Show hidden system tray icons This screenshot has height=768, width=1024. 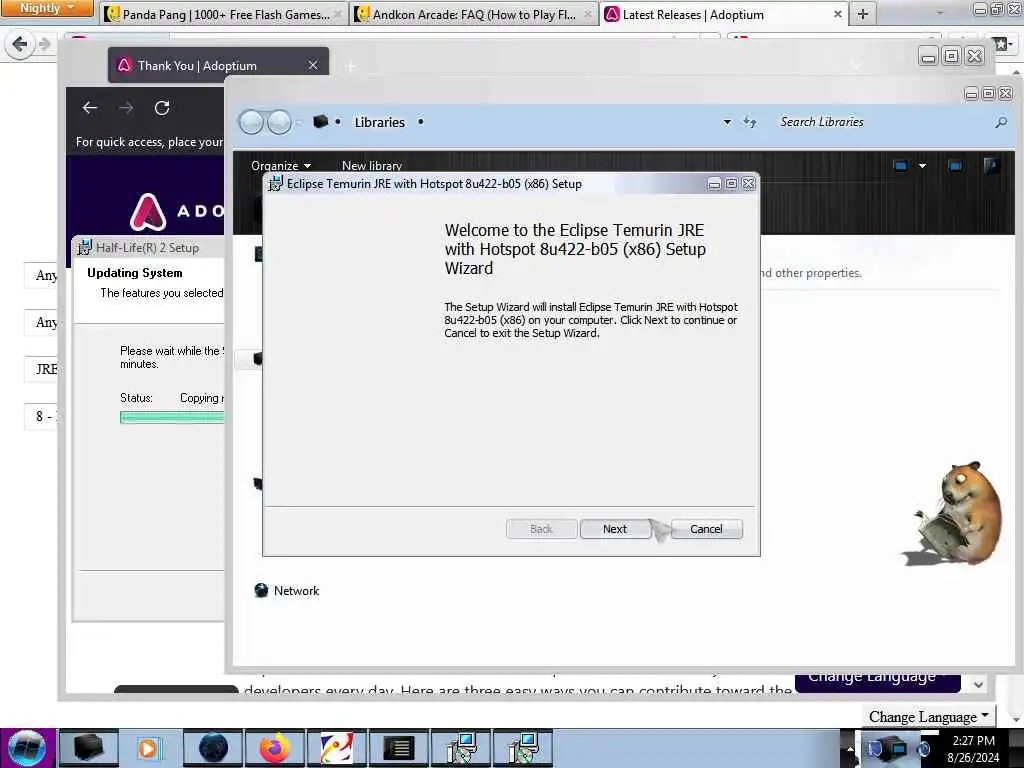point(850,749)
